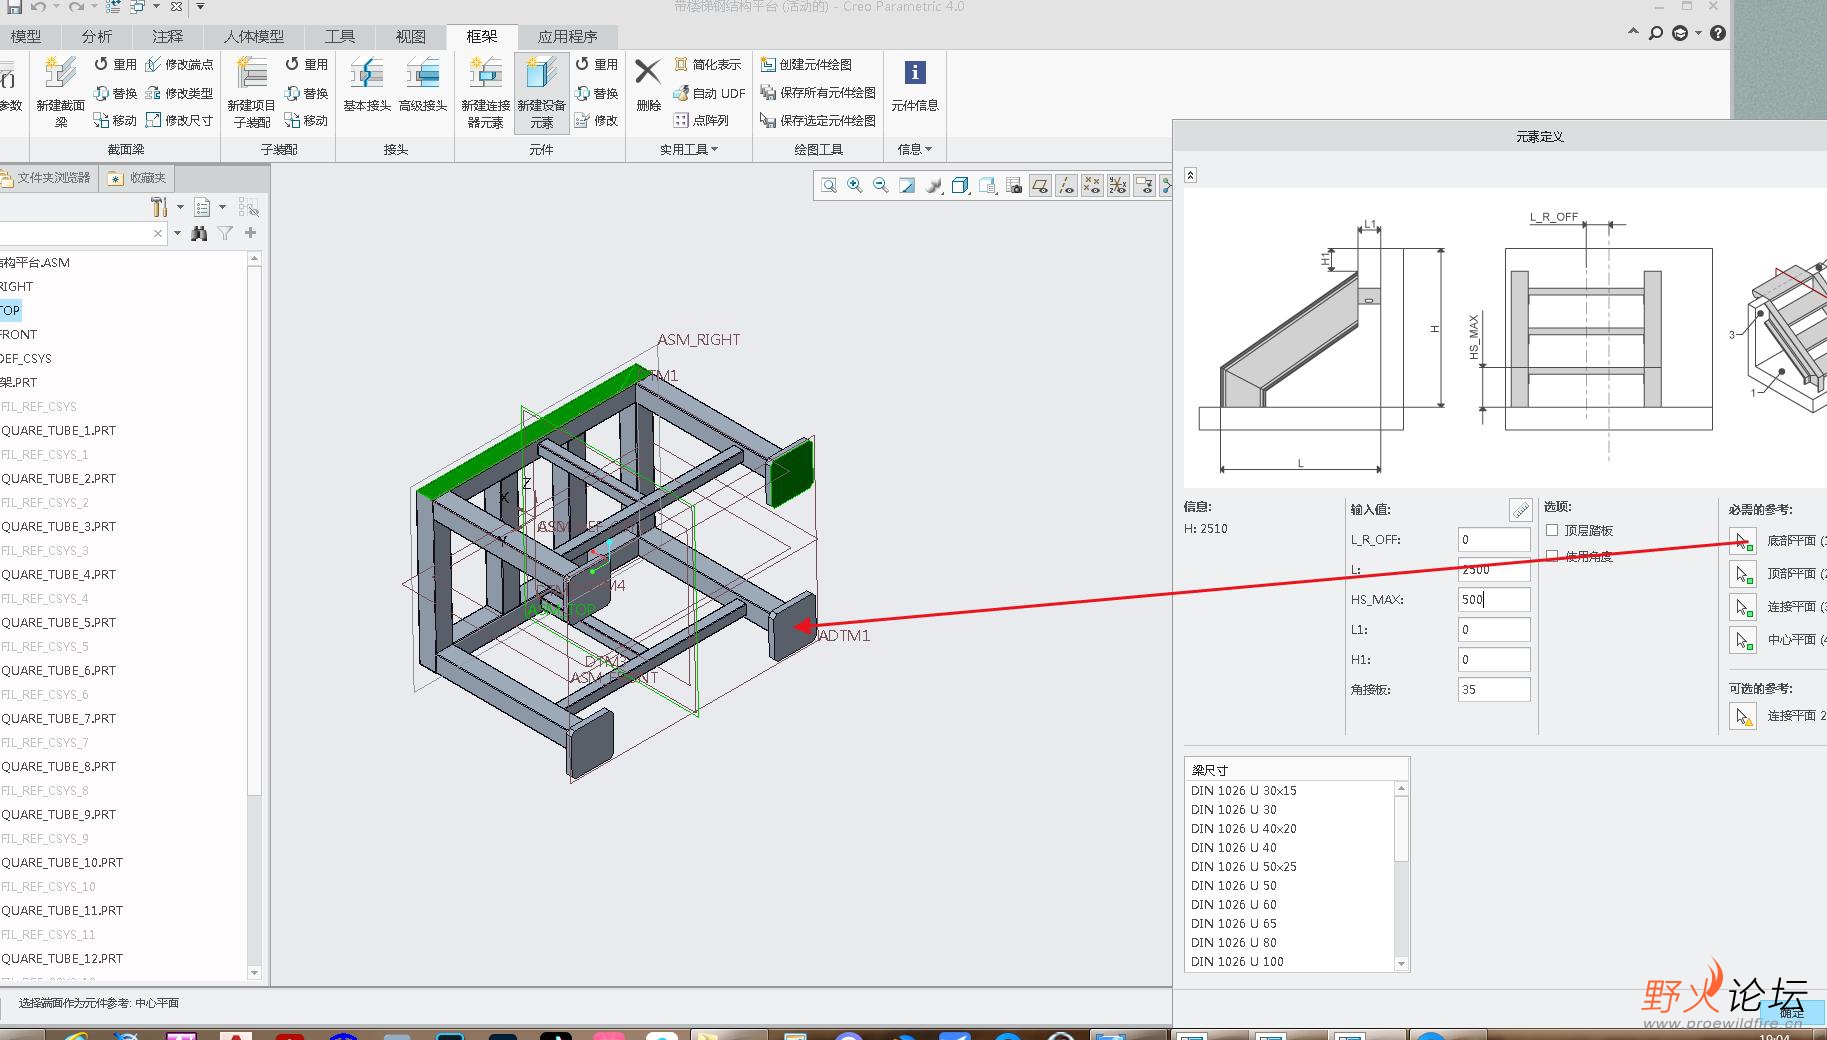Click HS_MAX input field

(x=1494, y=600)
